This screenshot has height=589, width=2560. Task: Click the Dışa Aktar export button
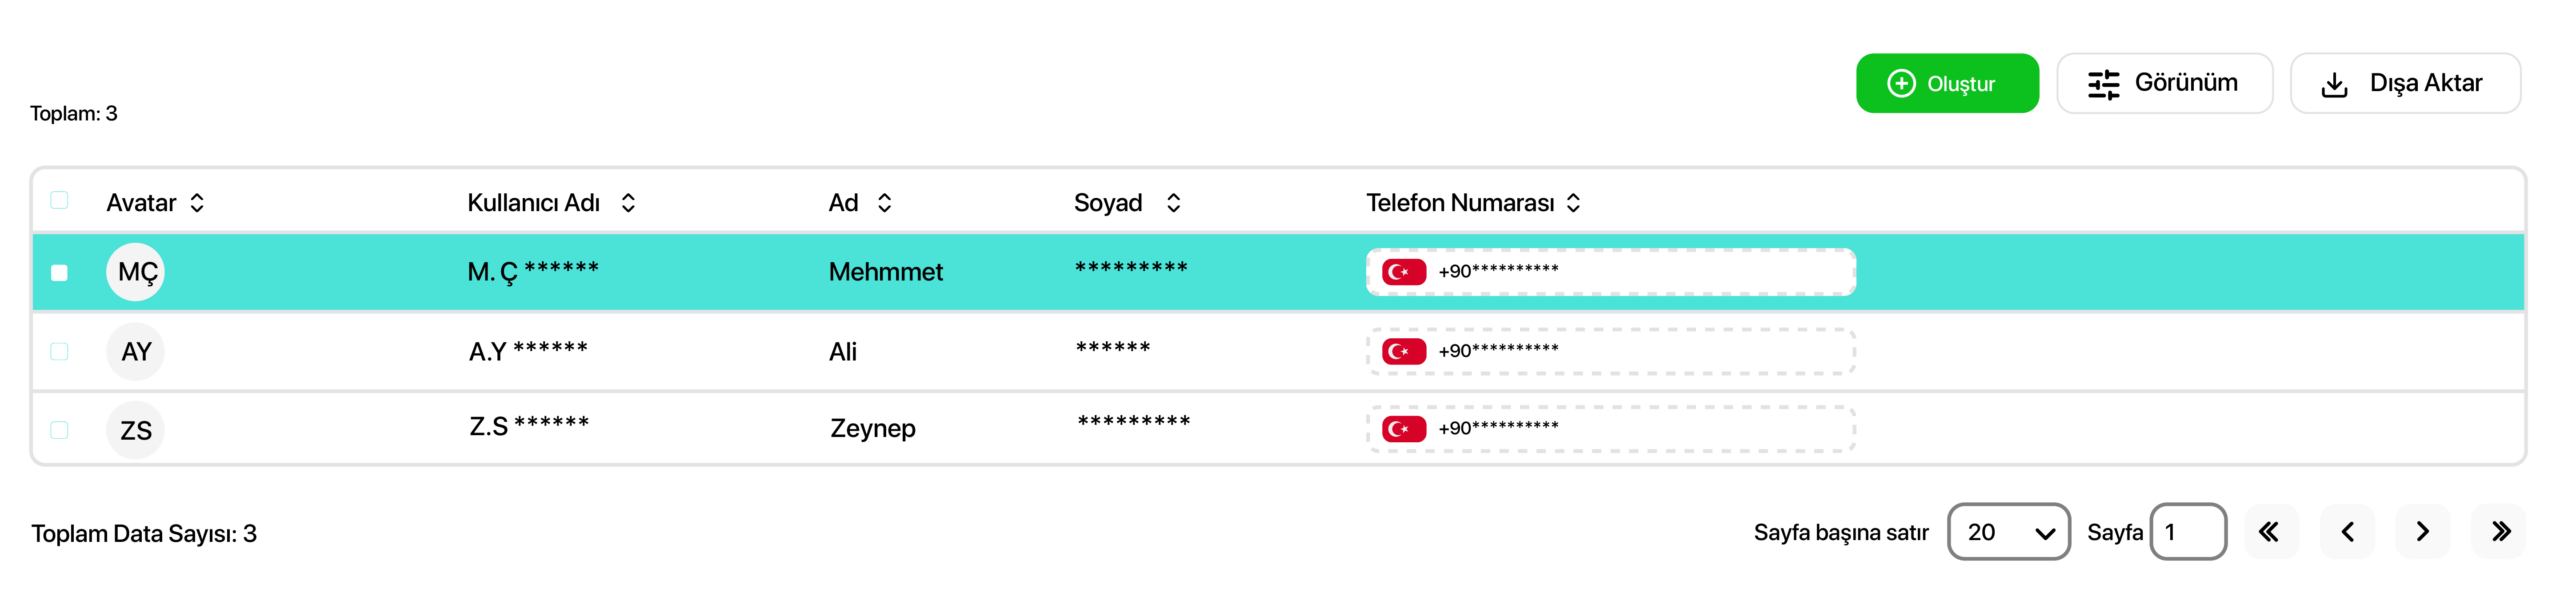tap(2403, 83)
